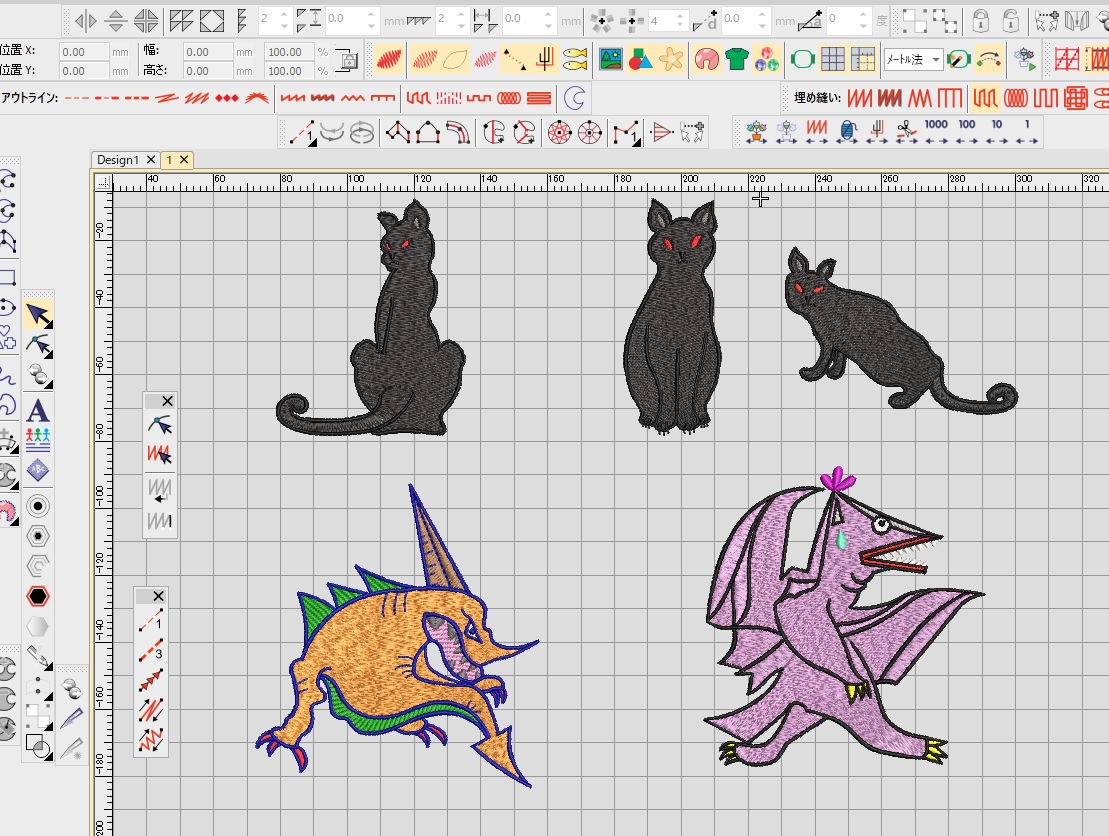Select the spiral ring fill stitch
The image size is (1109, 836).
click(x=1016, y=98)
